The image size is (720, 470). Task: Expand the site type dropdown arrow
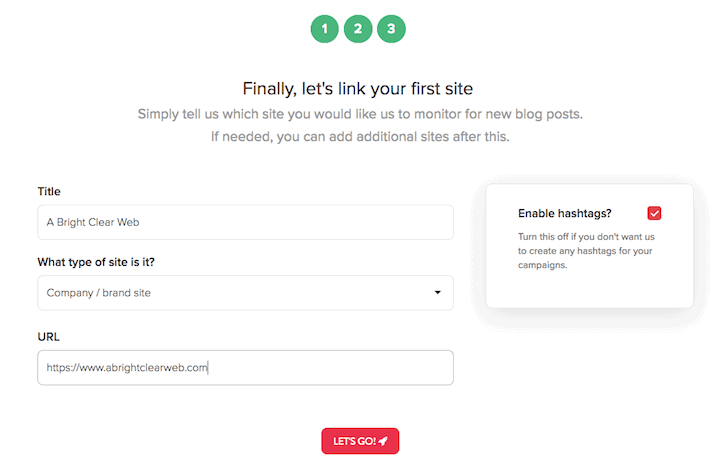point(437,293)
